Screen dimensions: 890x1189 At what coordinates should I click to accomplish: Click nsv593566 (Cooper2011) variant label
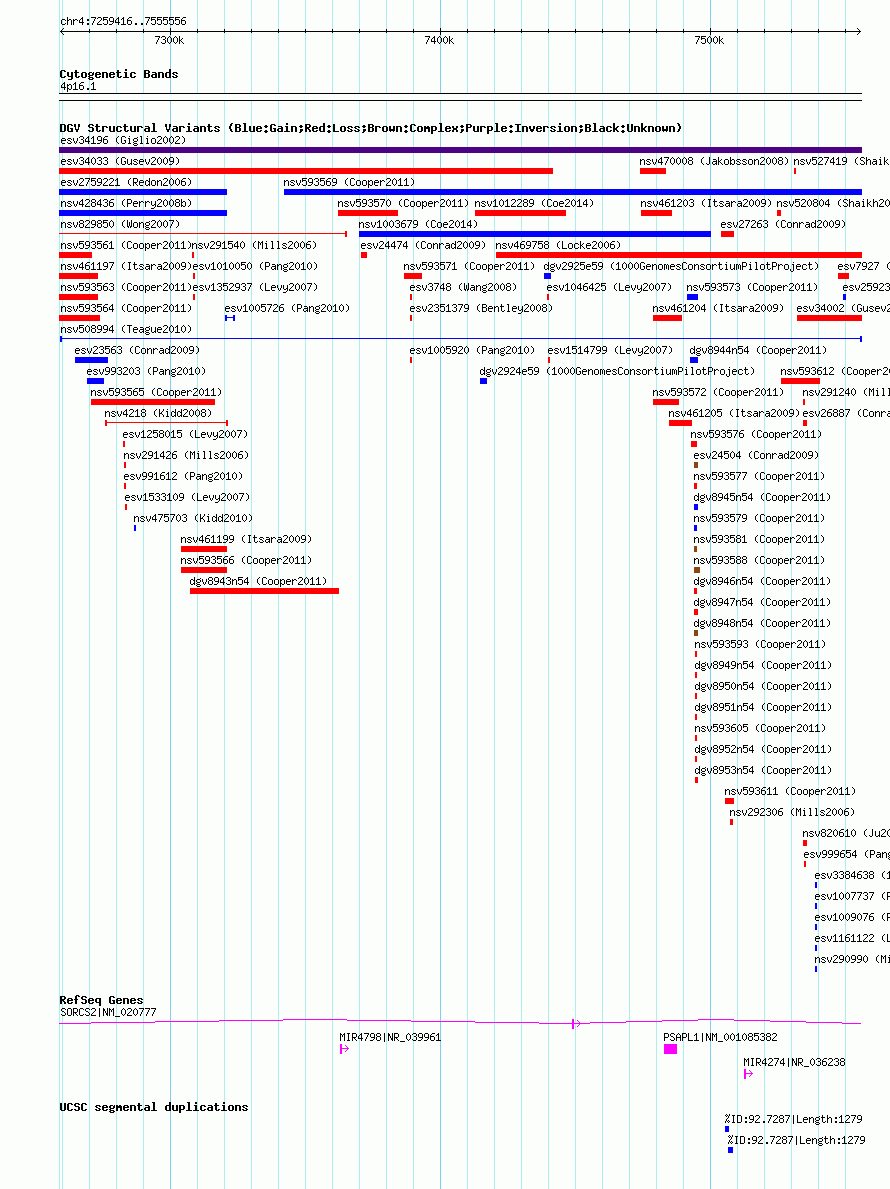(246, 560)
